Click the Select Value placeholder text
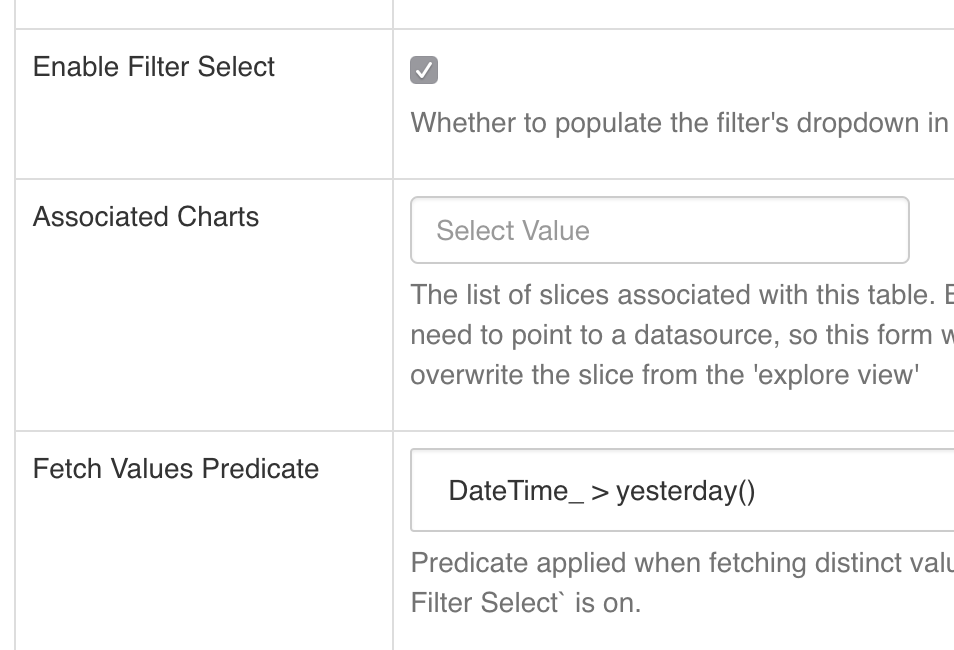Screen dimensions: 954x650 (510, 230)
